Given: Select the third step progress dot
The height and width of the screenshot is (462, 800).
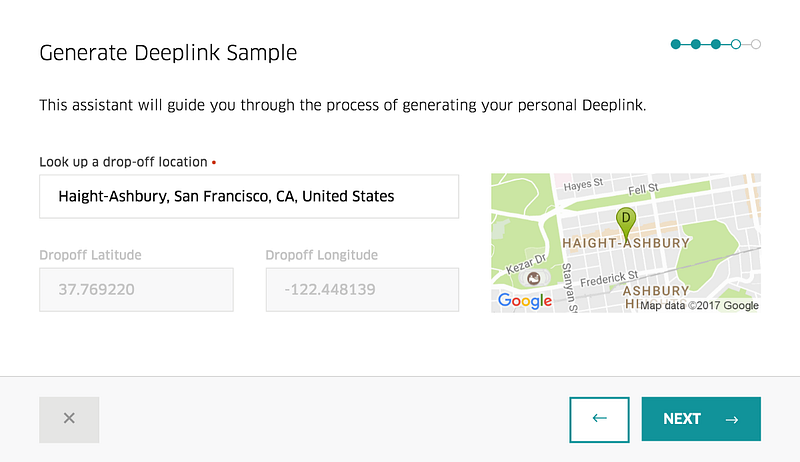Looking at the screenshot, I should point(716,44).
